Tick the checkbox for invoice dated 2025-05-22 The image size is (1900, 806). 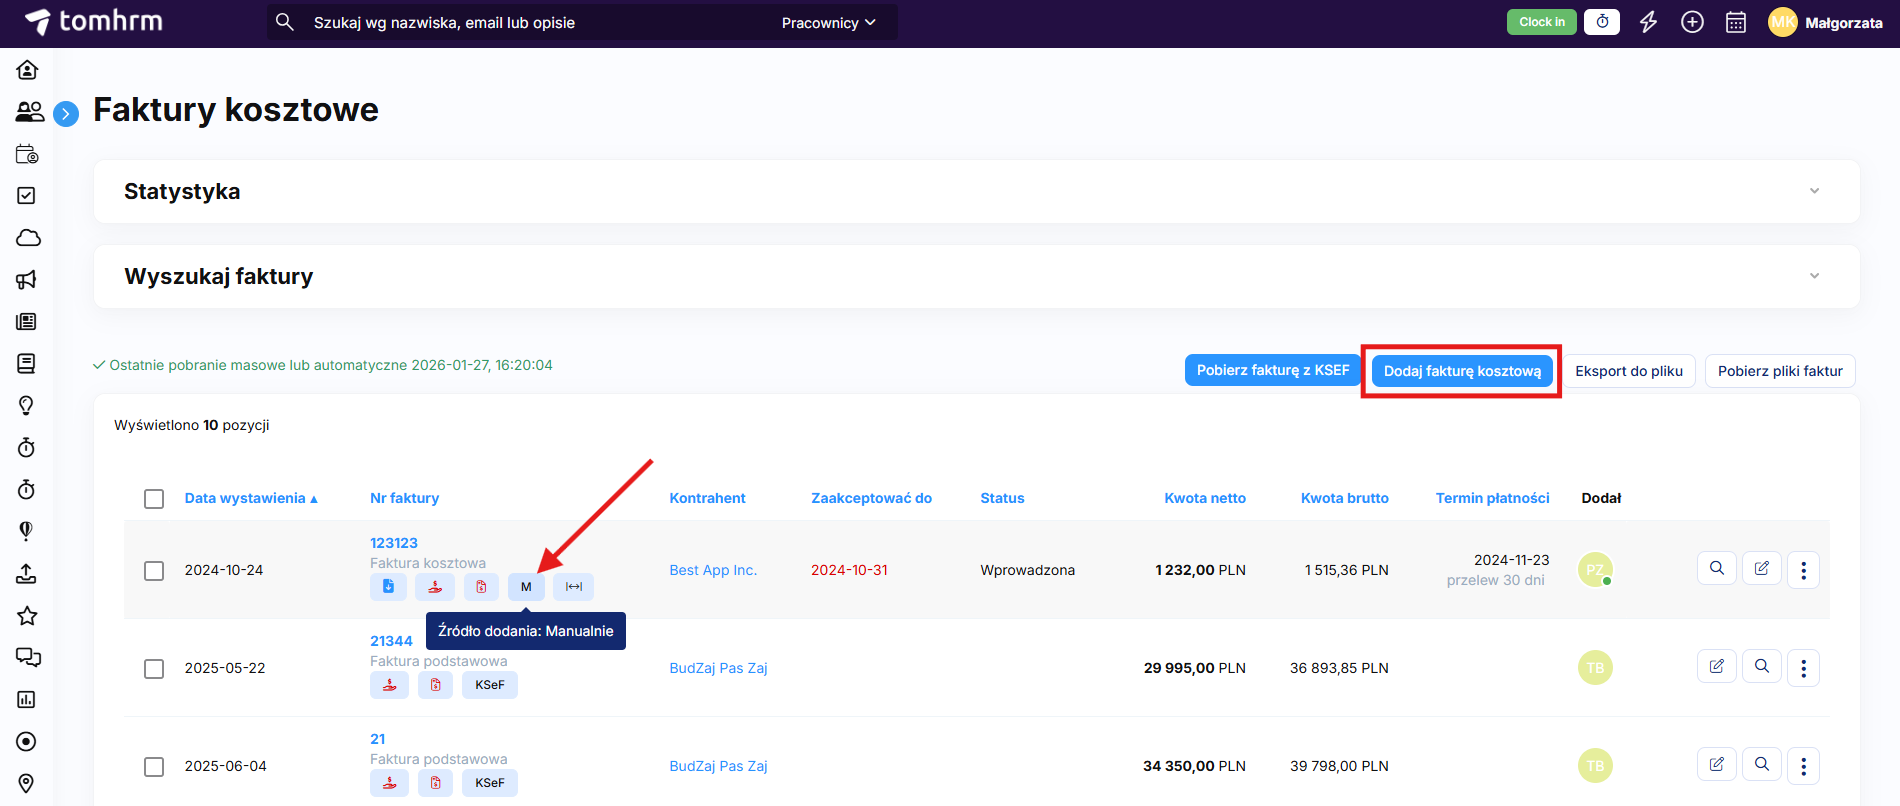pos(154,668)
